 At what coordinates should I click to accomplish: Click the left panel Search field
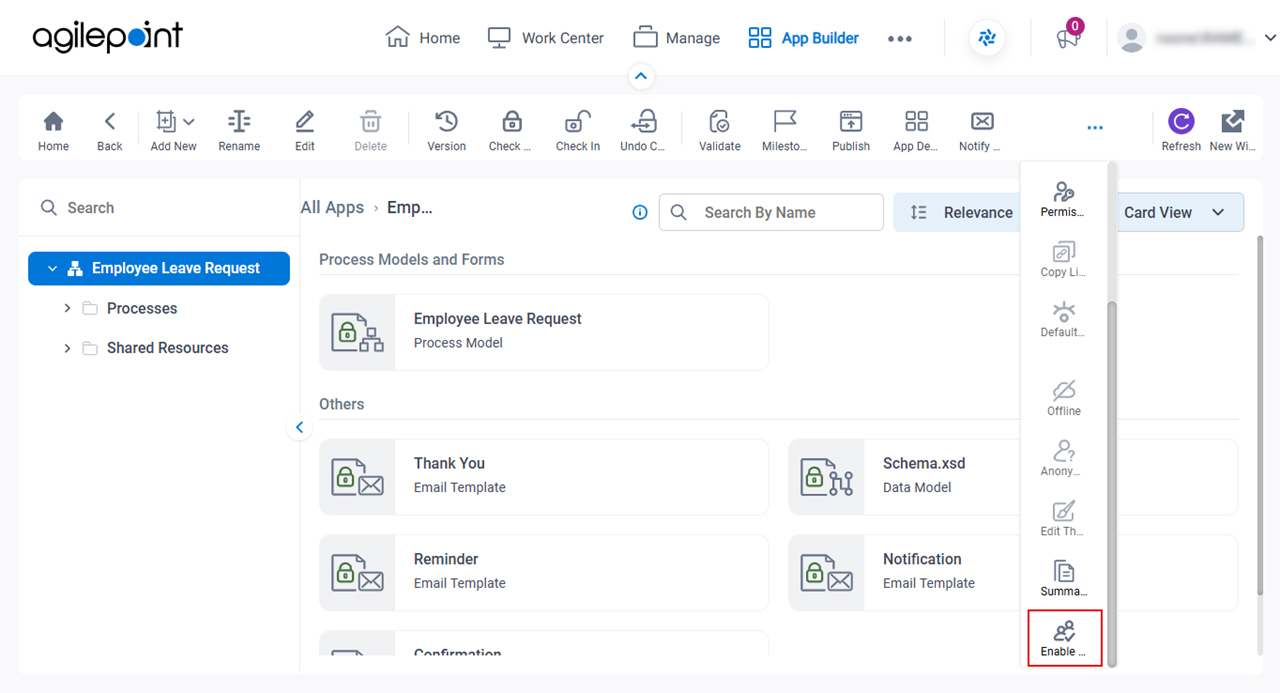point(160,208)
